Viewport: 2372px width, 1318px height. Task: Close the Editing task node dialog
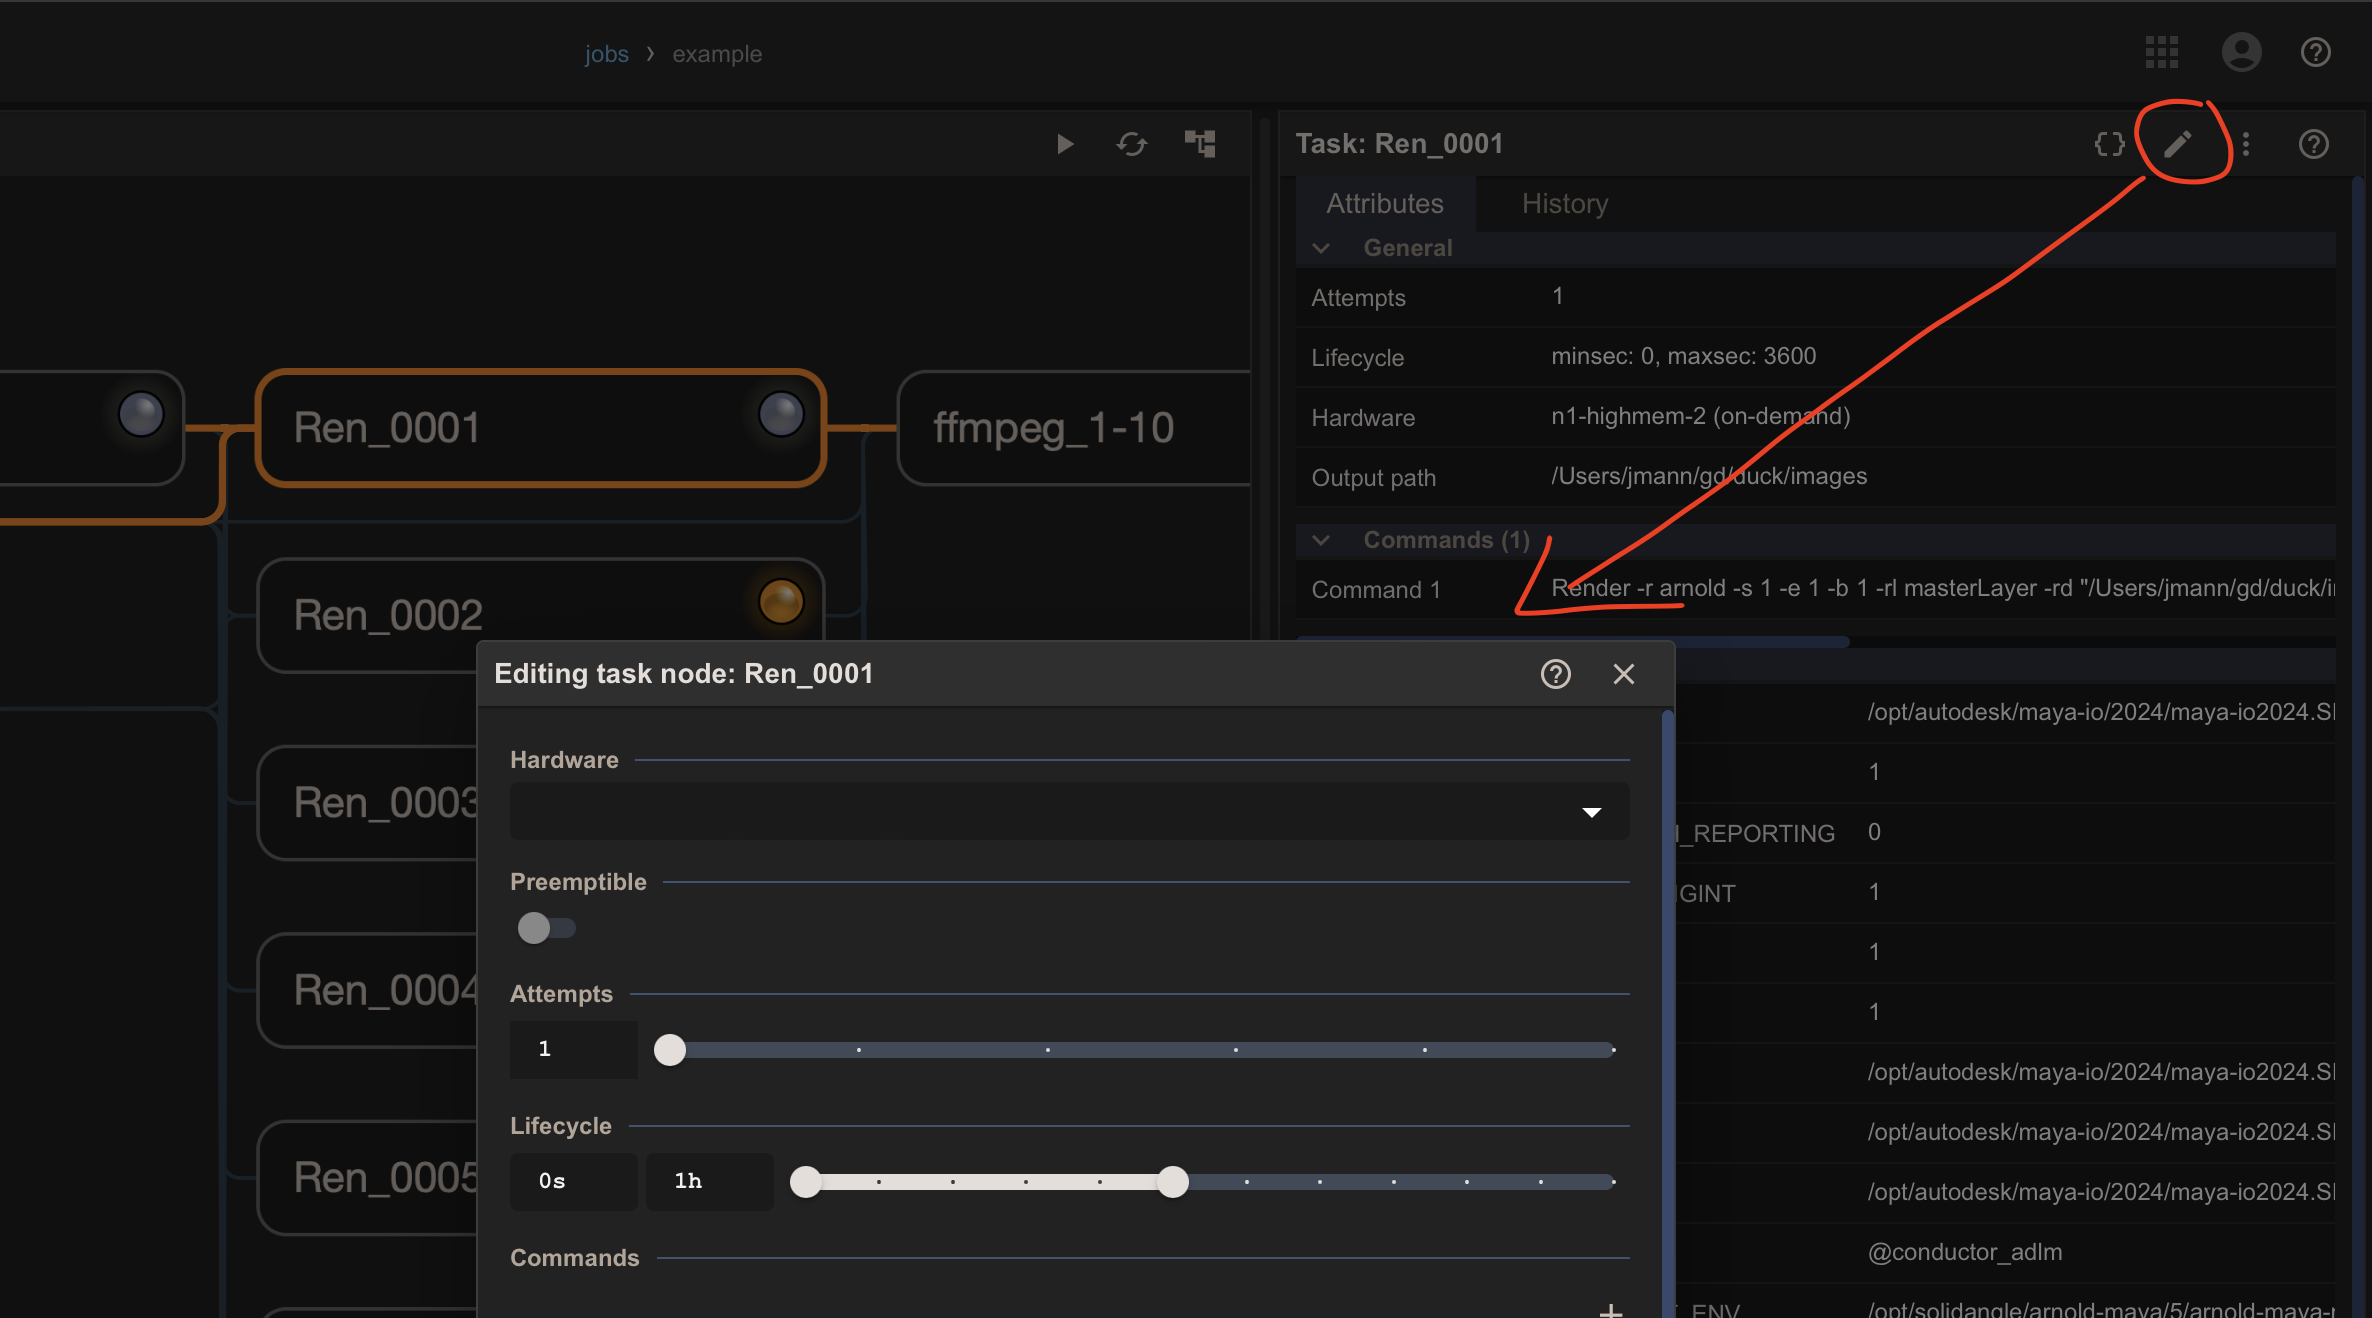coord(1624,674)
